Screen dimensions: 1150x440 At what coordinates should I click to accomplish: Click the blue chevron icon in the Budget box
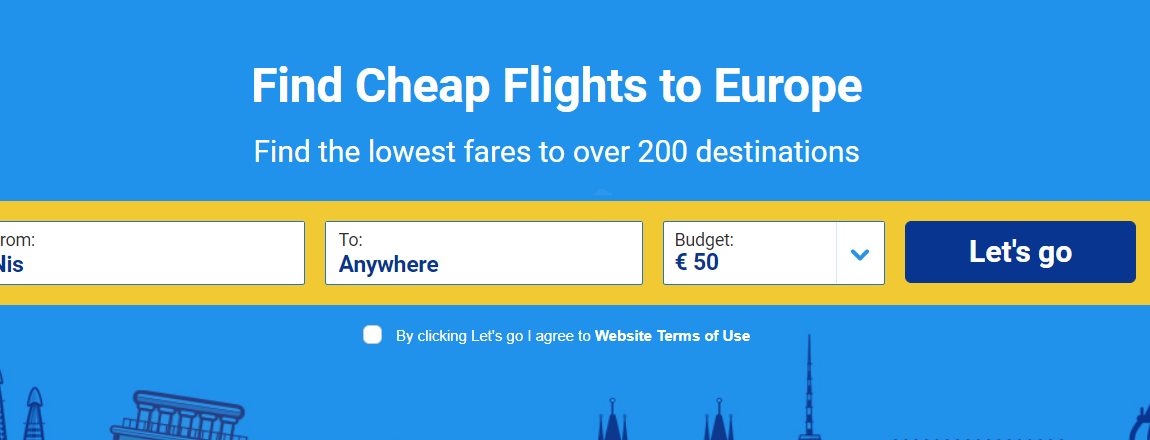click(860, 254)
